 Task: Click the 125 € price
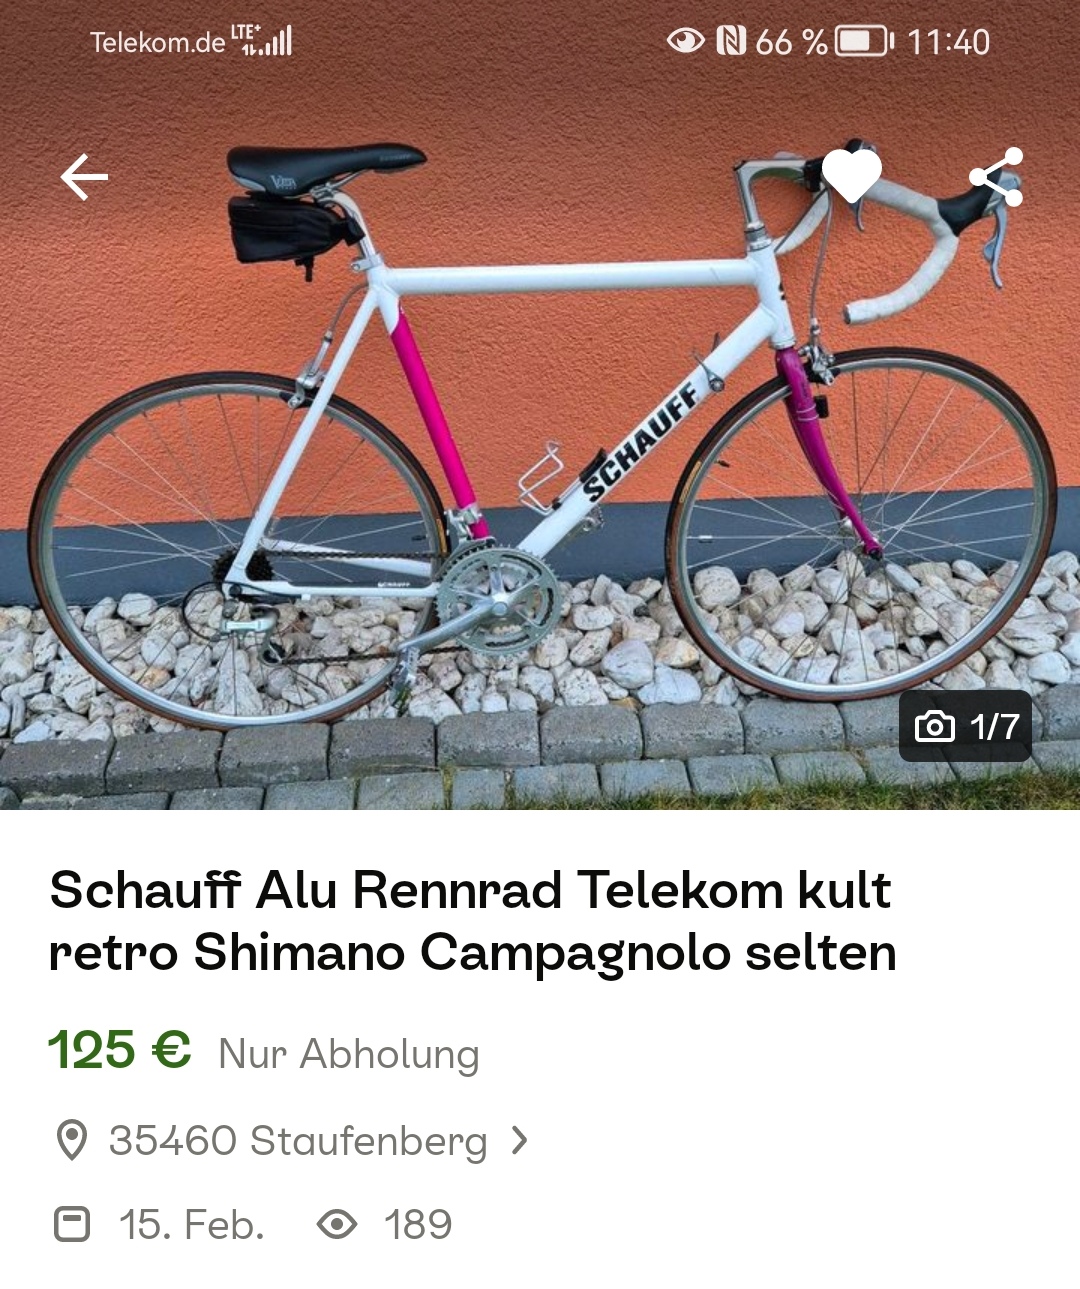[x=119, y=1050]
